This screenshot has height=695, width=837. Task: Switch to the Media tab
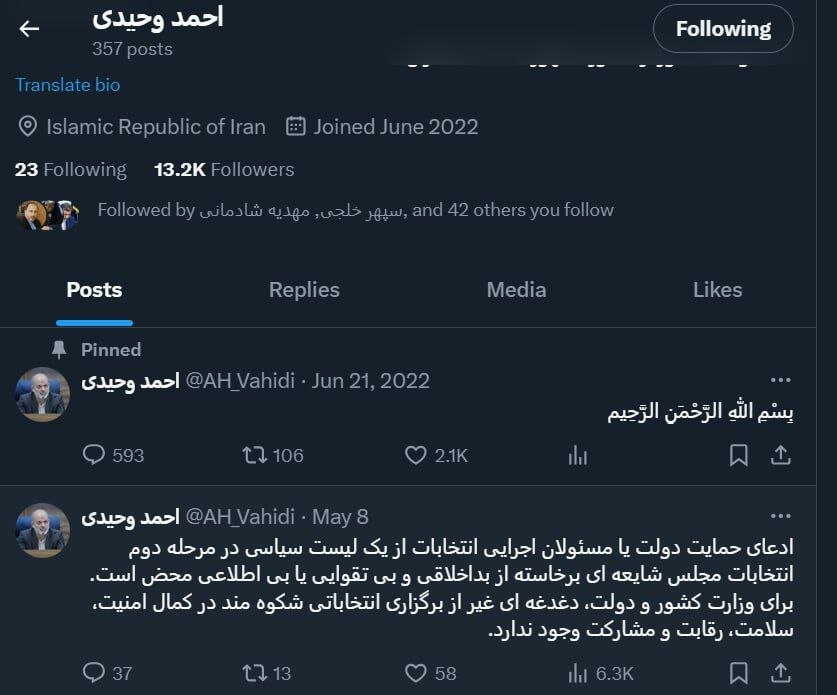click(516, 290)
